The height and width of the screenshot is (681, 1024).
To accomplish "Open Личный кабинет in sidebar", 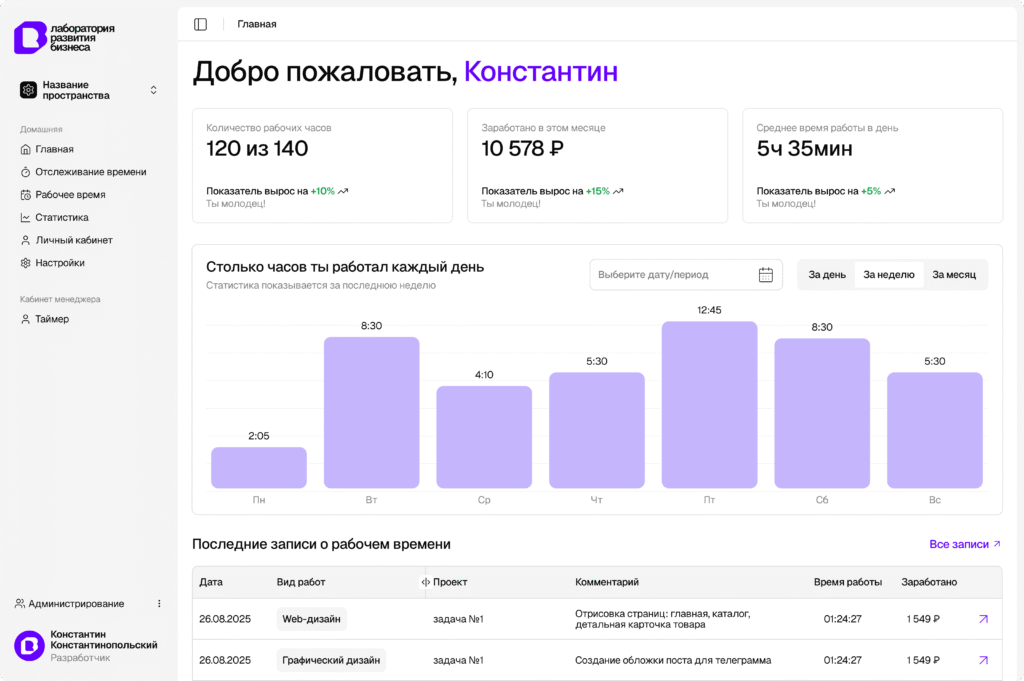I will tap(73, 240).
